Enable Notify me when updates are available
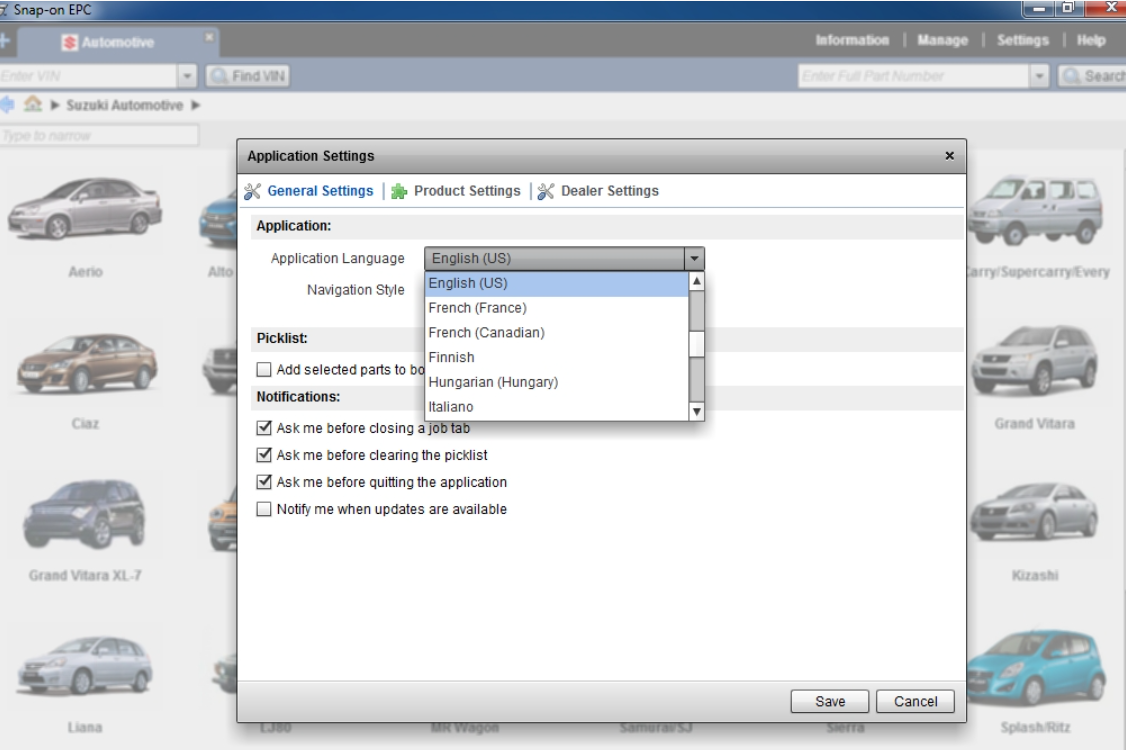Viewport: 1126px width, 750px height. pyautogui.click(x=264, y=509)
